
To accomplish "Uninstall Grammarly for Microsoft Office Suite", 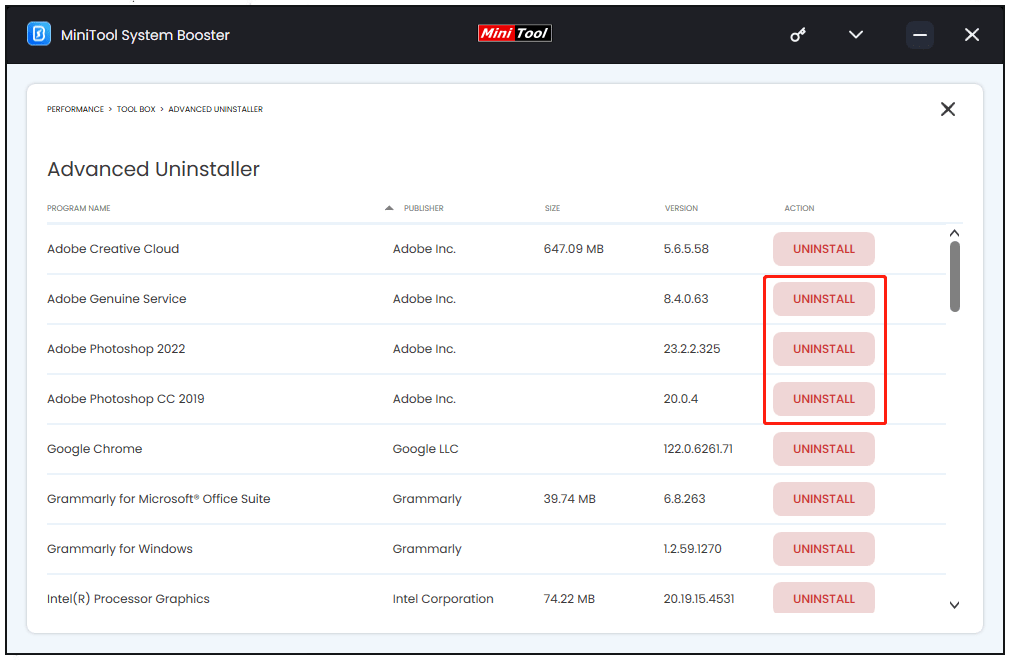I will 824,499.
